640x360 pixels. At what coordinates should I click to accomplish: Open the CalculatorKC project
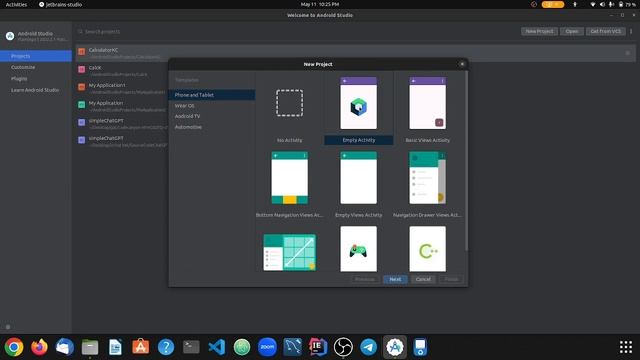coord(355,53)
